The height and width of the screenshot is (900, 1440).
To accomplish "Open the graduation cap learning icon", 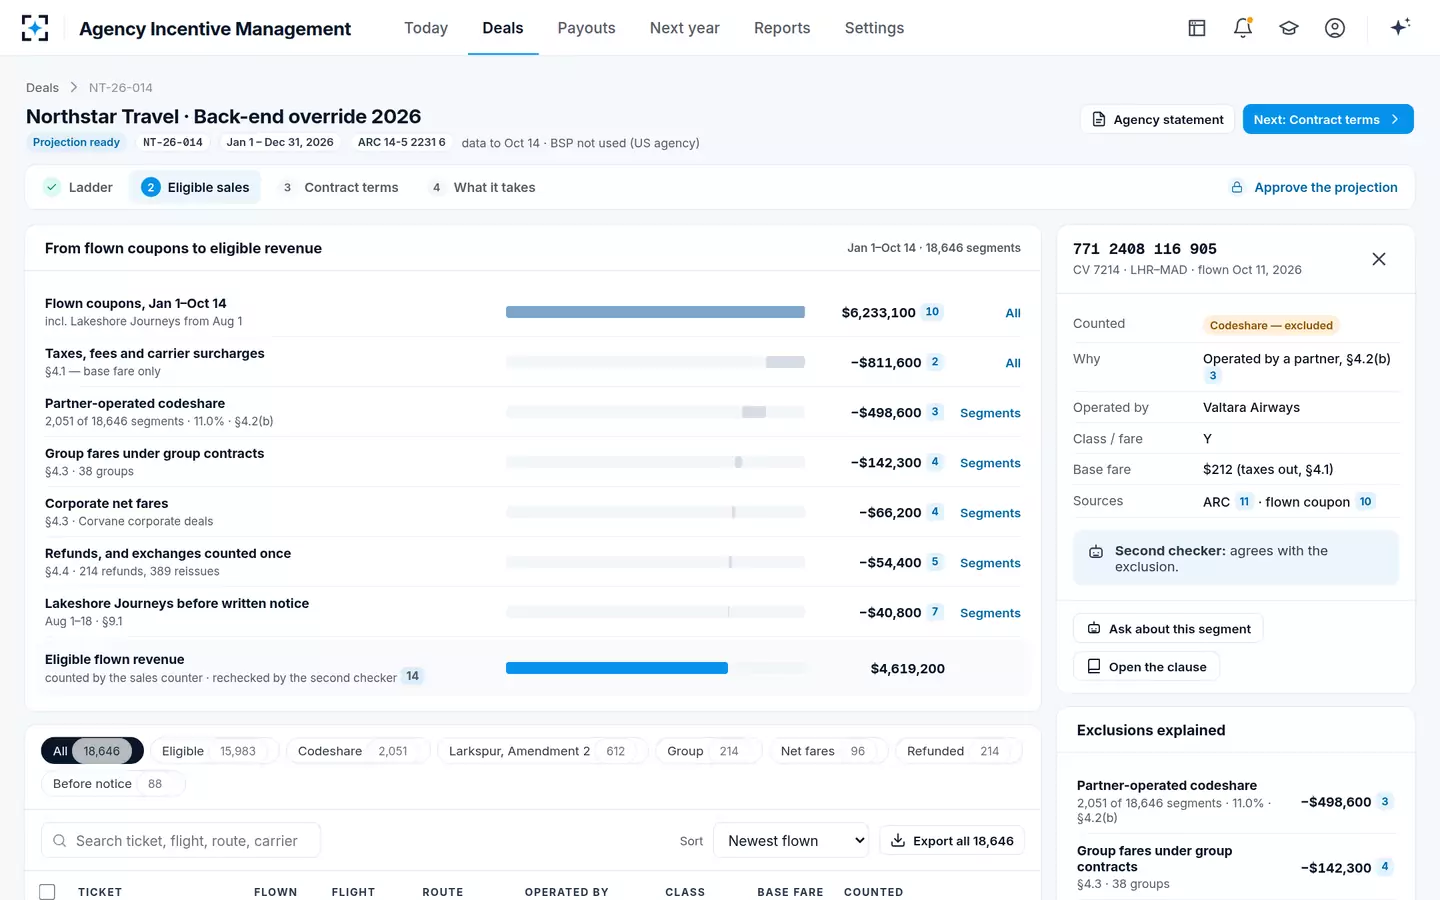I will 1289,28.
